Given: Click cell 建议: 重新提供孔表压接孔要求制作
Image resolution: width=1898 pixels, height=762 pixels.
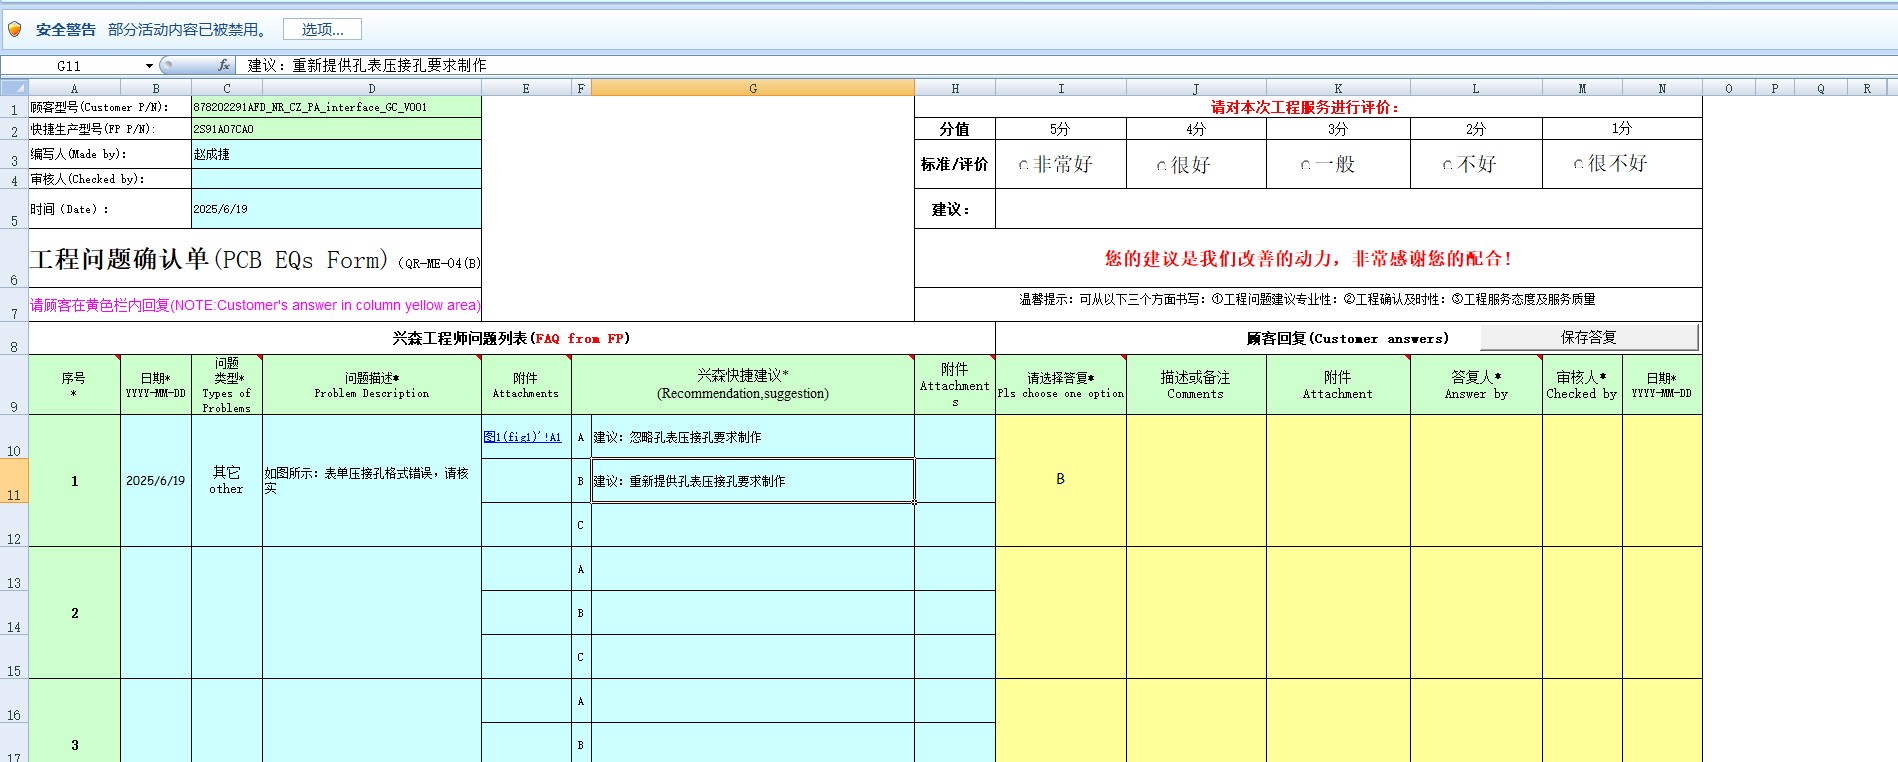Looking at the screenshot, I should click(x=753, y=481).
